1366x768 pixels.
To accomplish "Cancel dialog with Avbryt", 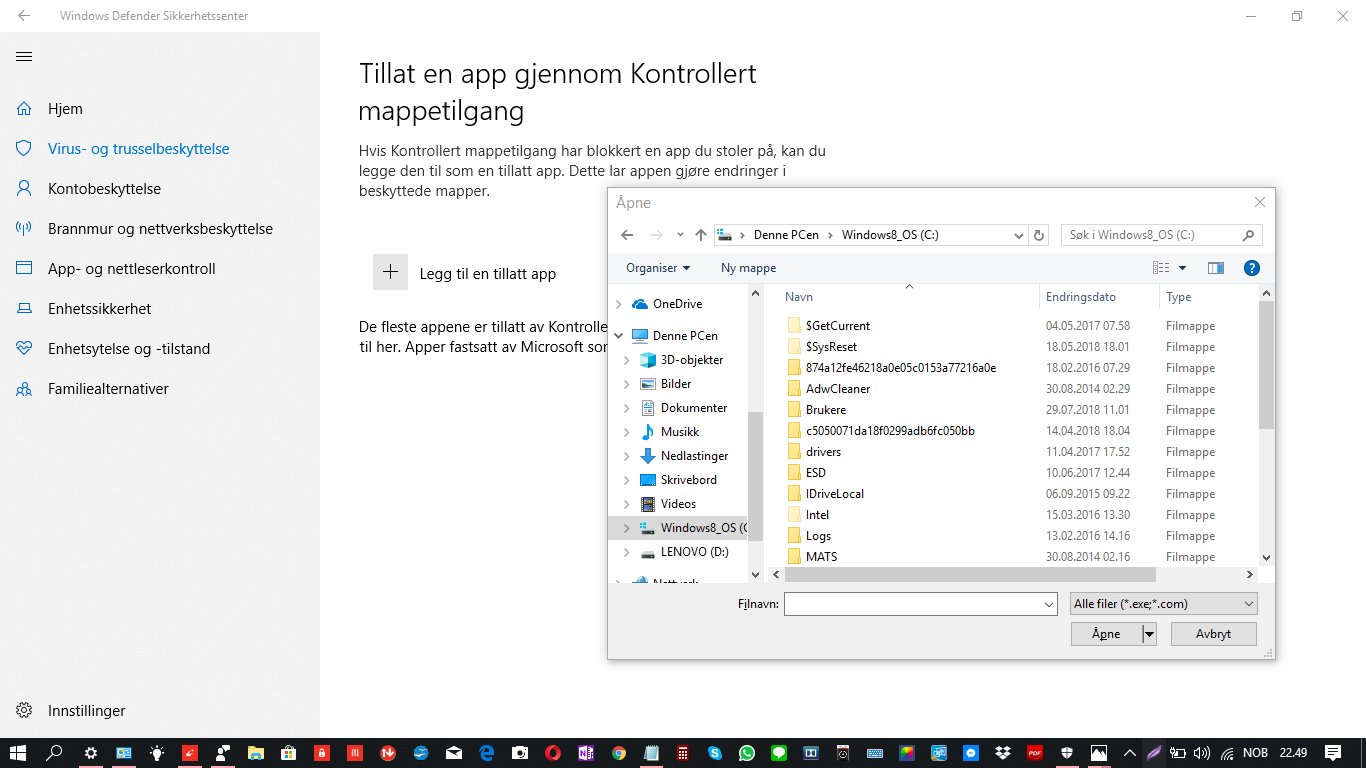I will coord(1213,633).
